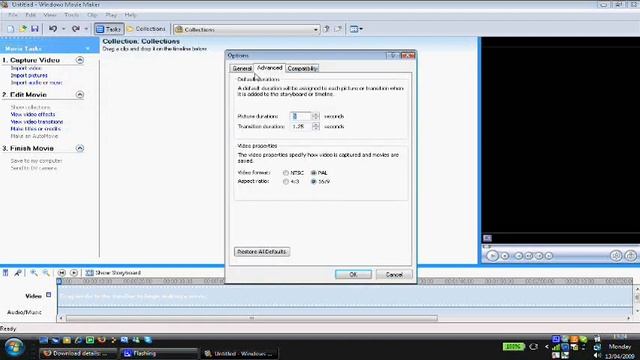Click the Up One Level icon

click(327, 29)
